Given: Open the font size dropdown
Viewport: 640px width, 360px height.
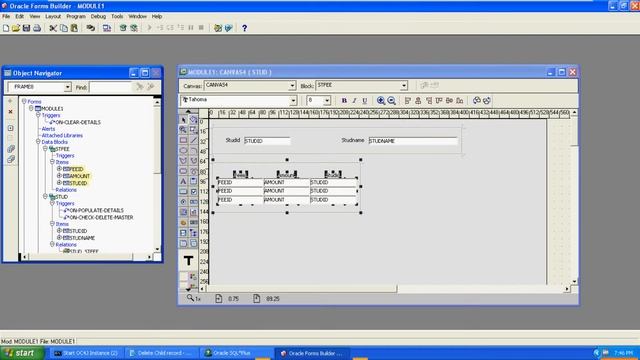Looking at the screenshot, I should (x=327, y=100).
